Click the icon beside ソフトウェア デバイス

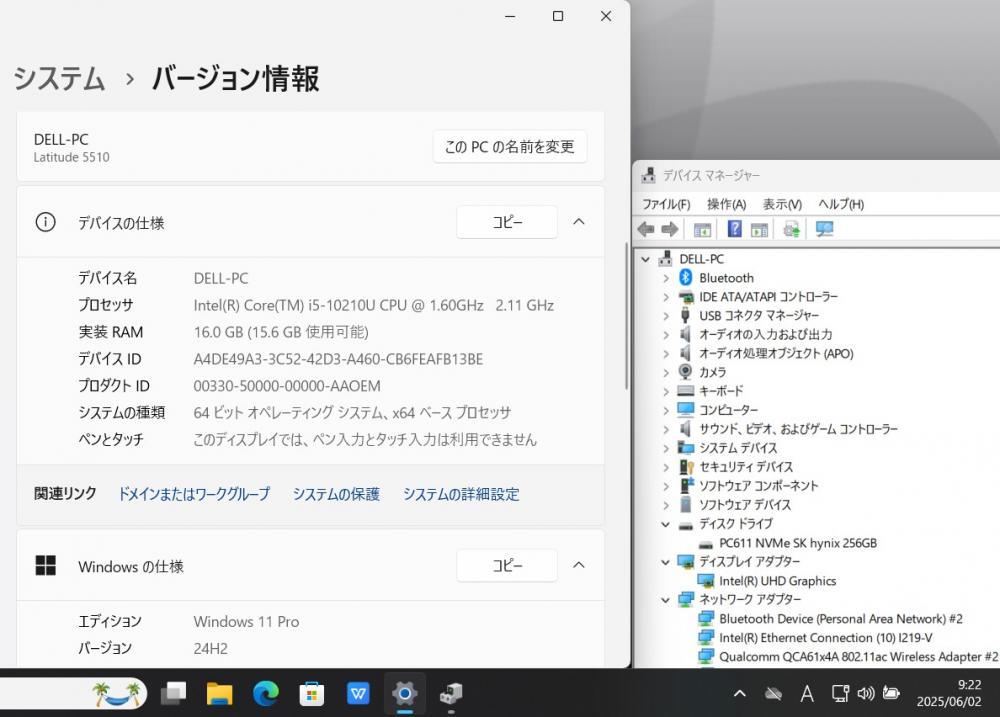tap(686, 505)
